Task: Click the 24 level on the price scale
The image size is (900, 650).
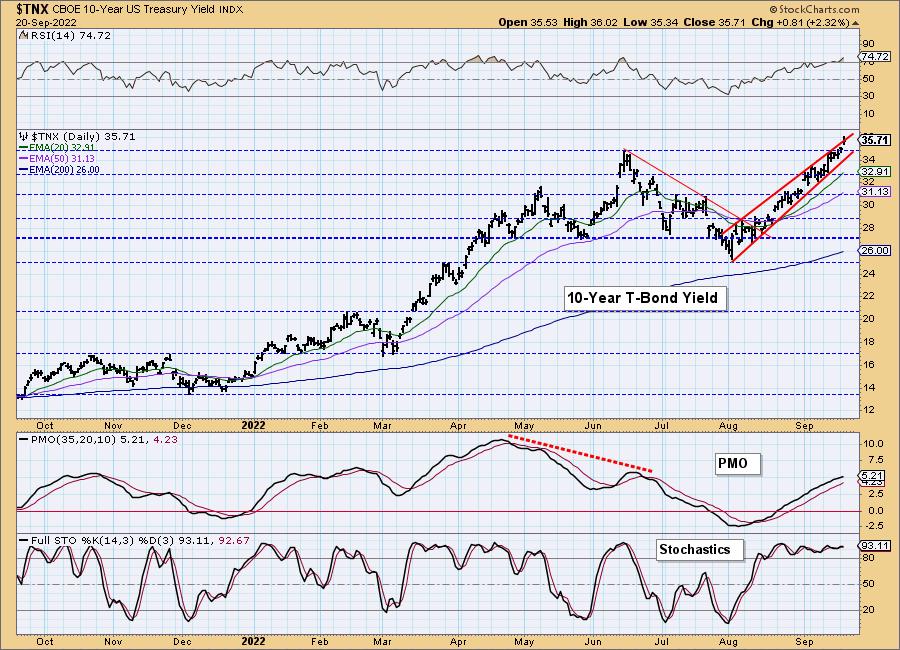Action: (868, 273)
